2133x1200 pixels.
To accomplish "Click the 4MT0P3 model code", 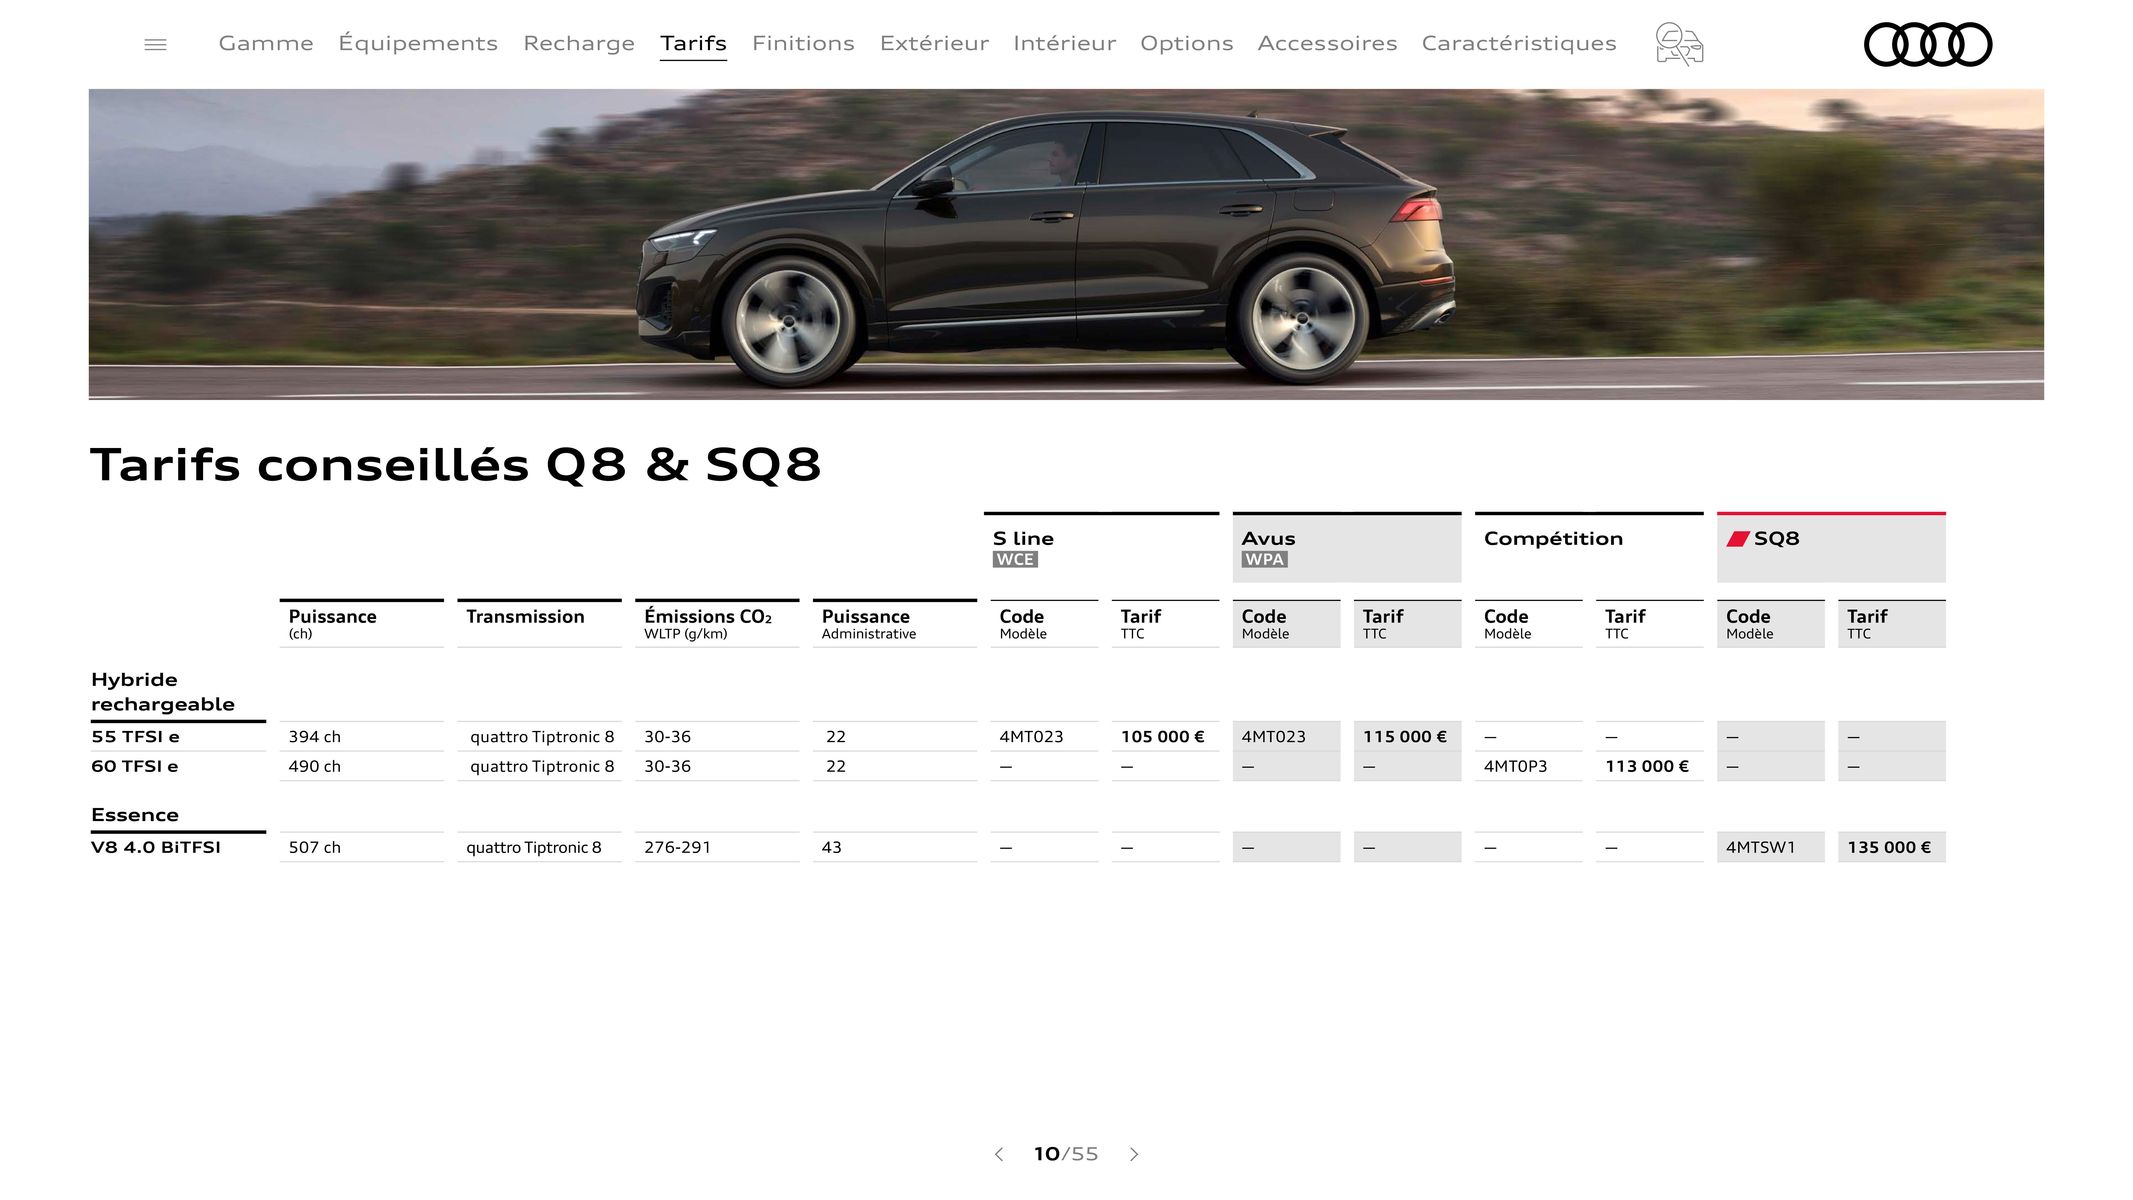I will point(1515,766).
